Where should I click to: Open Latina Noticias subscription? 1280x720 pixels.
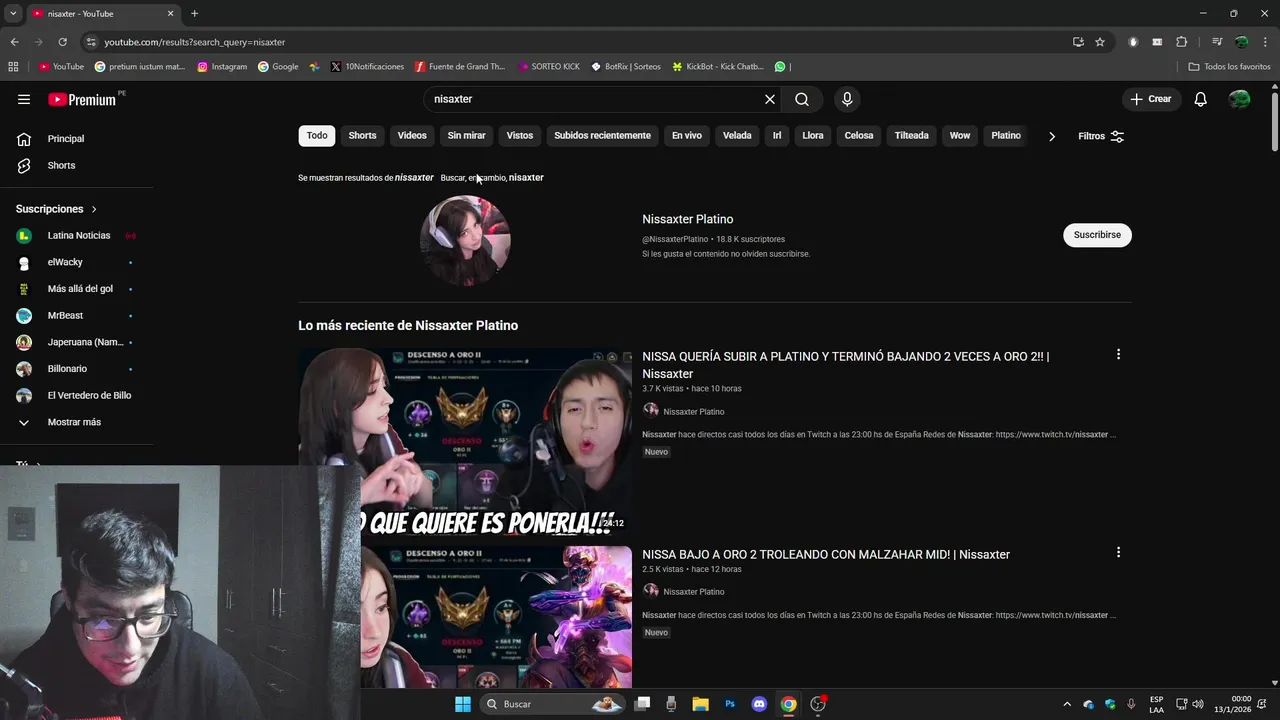(78, 236)
